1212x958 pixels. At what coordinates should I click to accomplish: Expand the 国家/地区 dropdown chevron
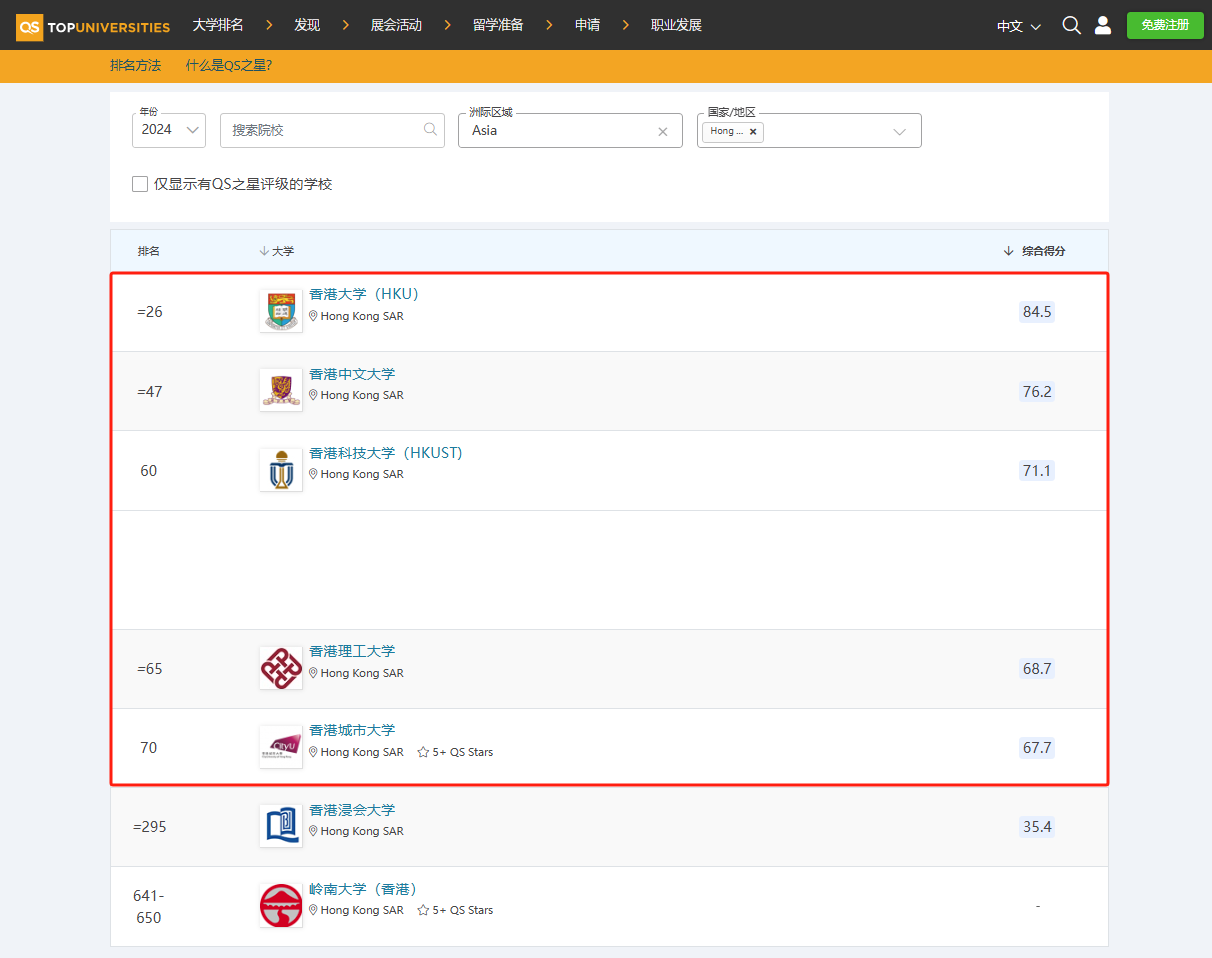point(899,132)
